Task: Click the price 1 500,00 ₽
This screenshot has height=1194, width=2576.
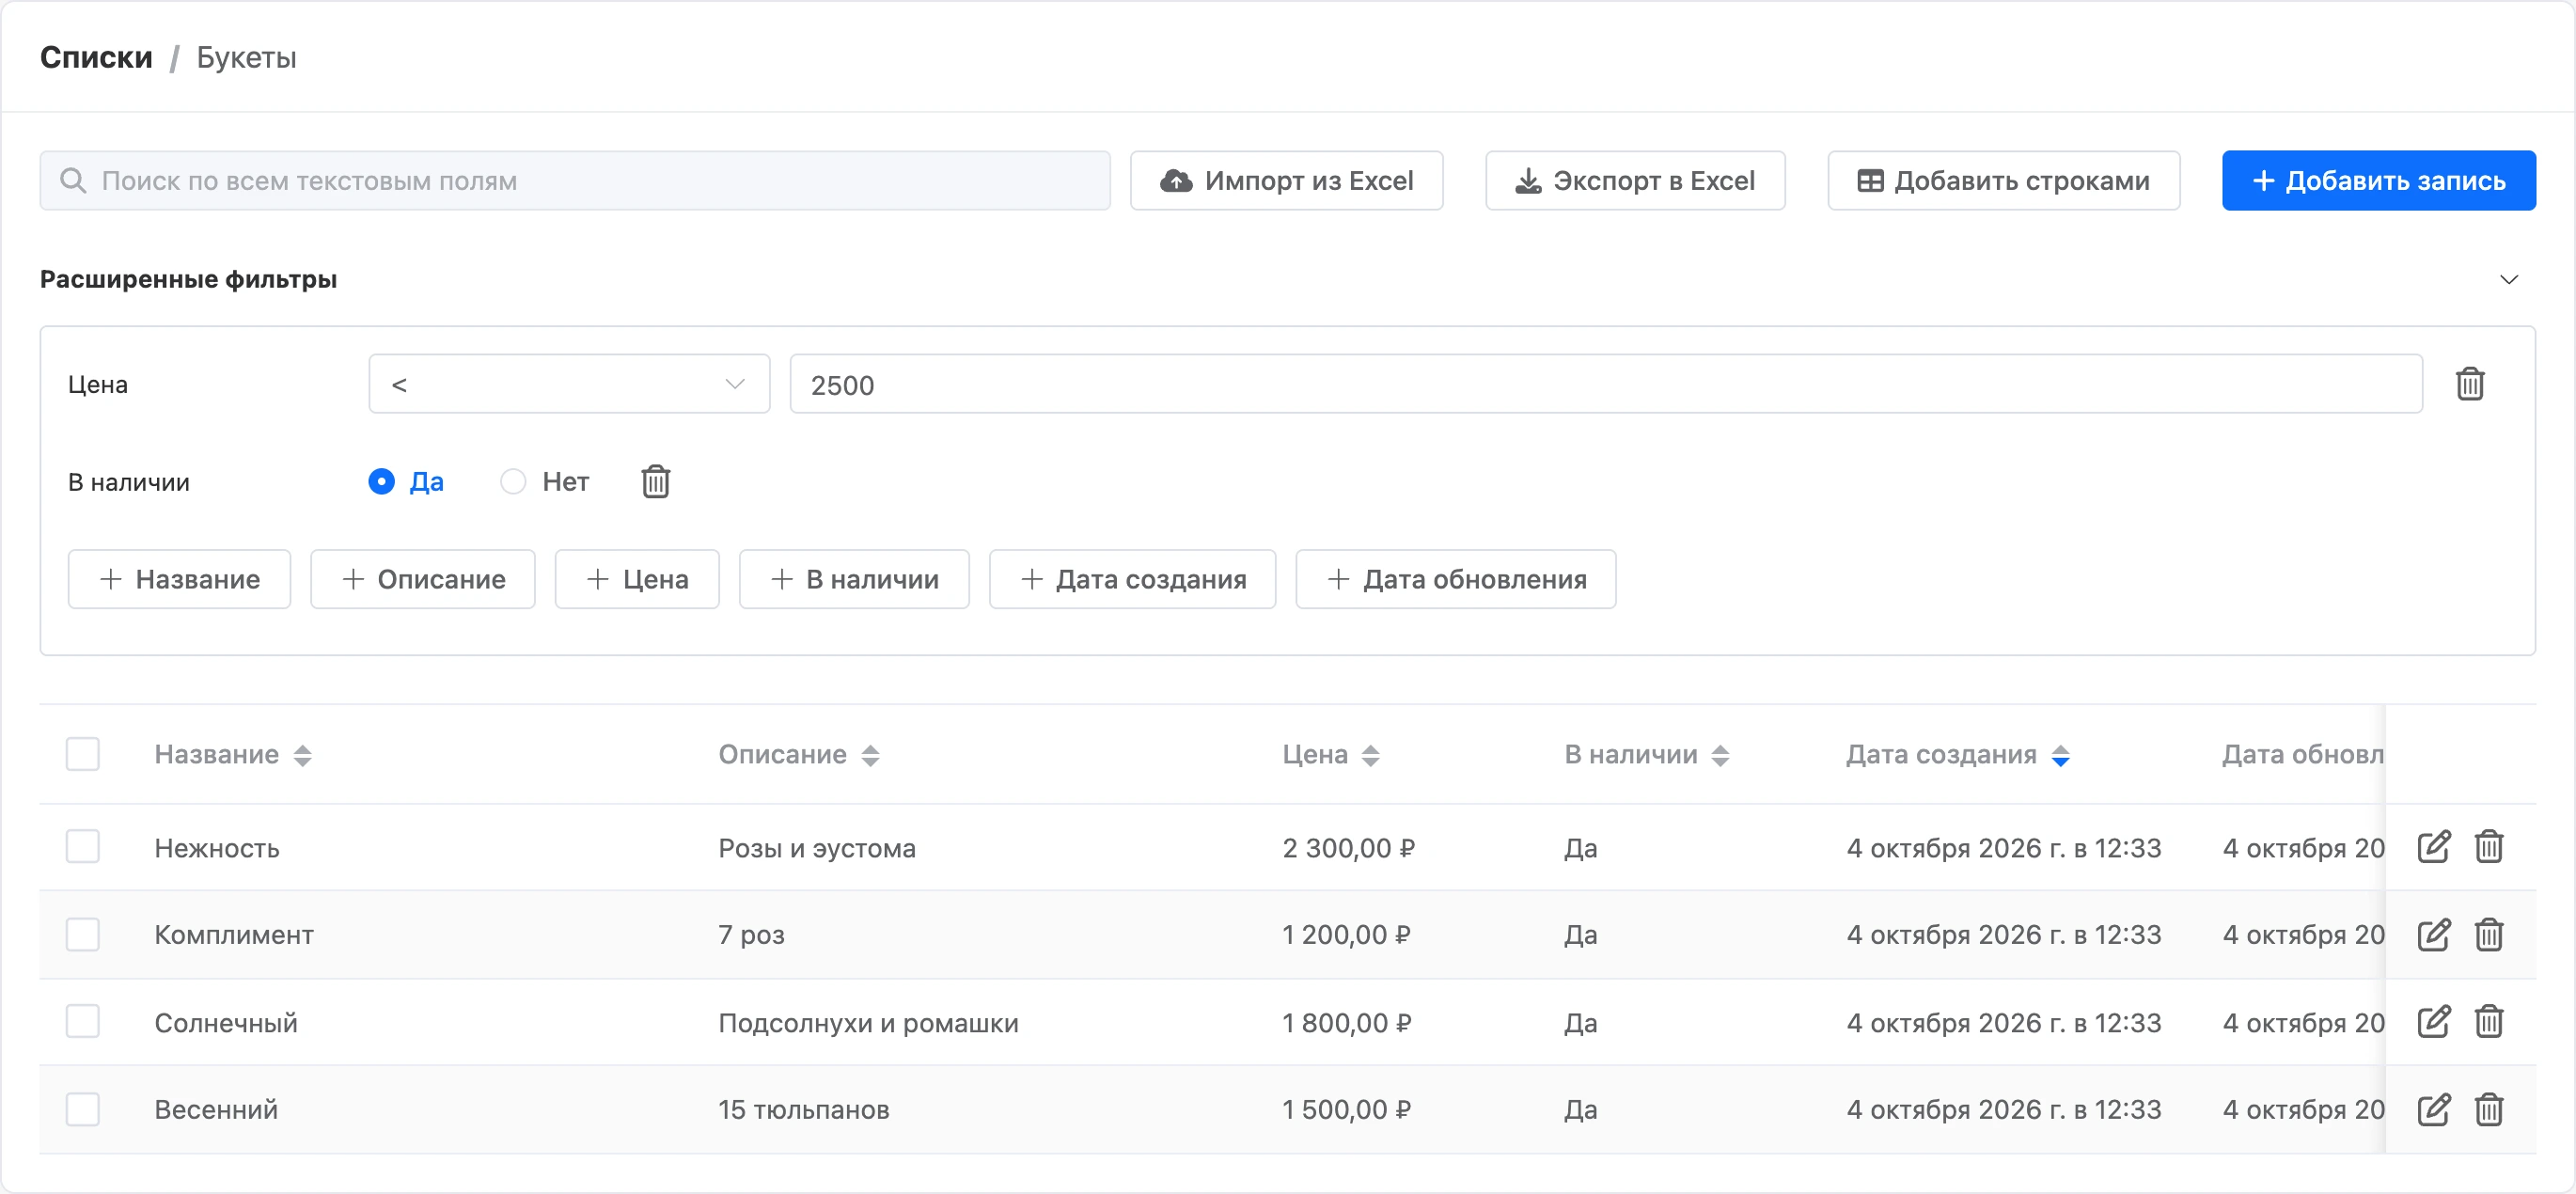Action: [x=1346, y=1110]
